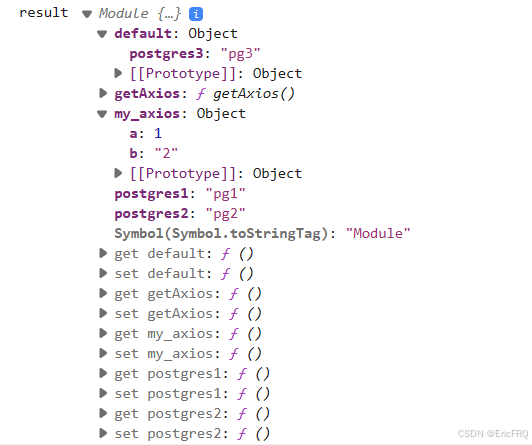Screen dimensions: 532x445
Task: Select the Symbol.toStringTag "Module" row
Action: (262, 234)
